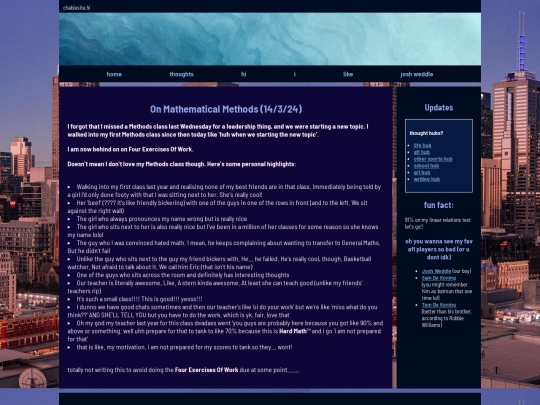The width and height of the screenshot is (540, 405).
Task: Follow the other sports hub link
Action: 433,159
